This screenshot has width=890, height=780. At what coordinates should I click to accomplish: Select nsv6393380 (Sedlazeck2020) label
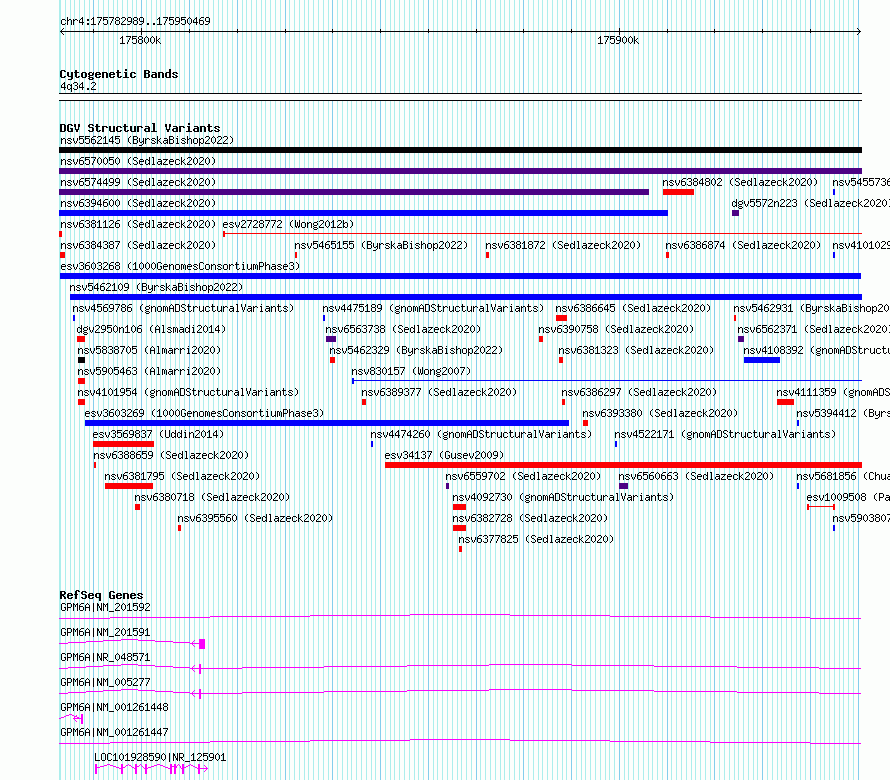(x=660, y=413)
